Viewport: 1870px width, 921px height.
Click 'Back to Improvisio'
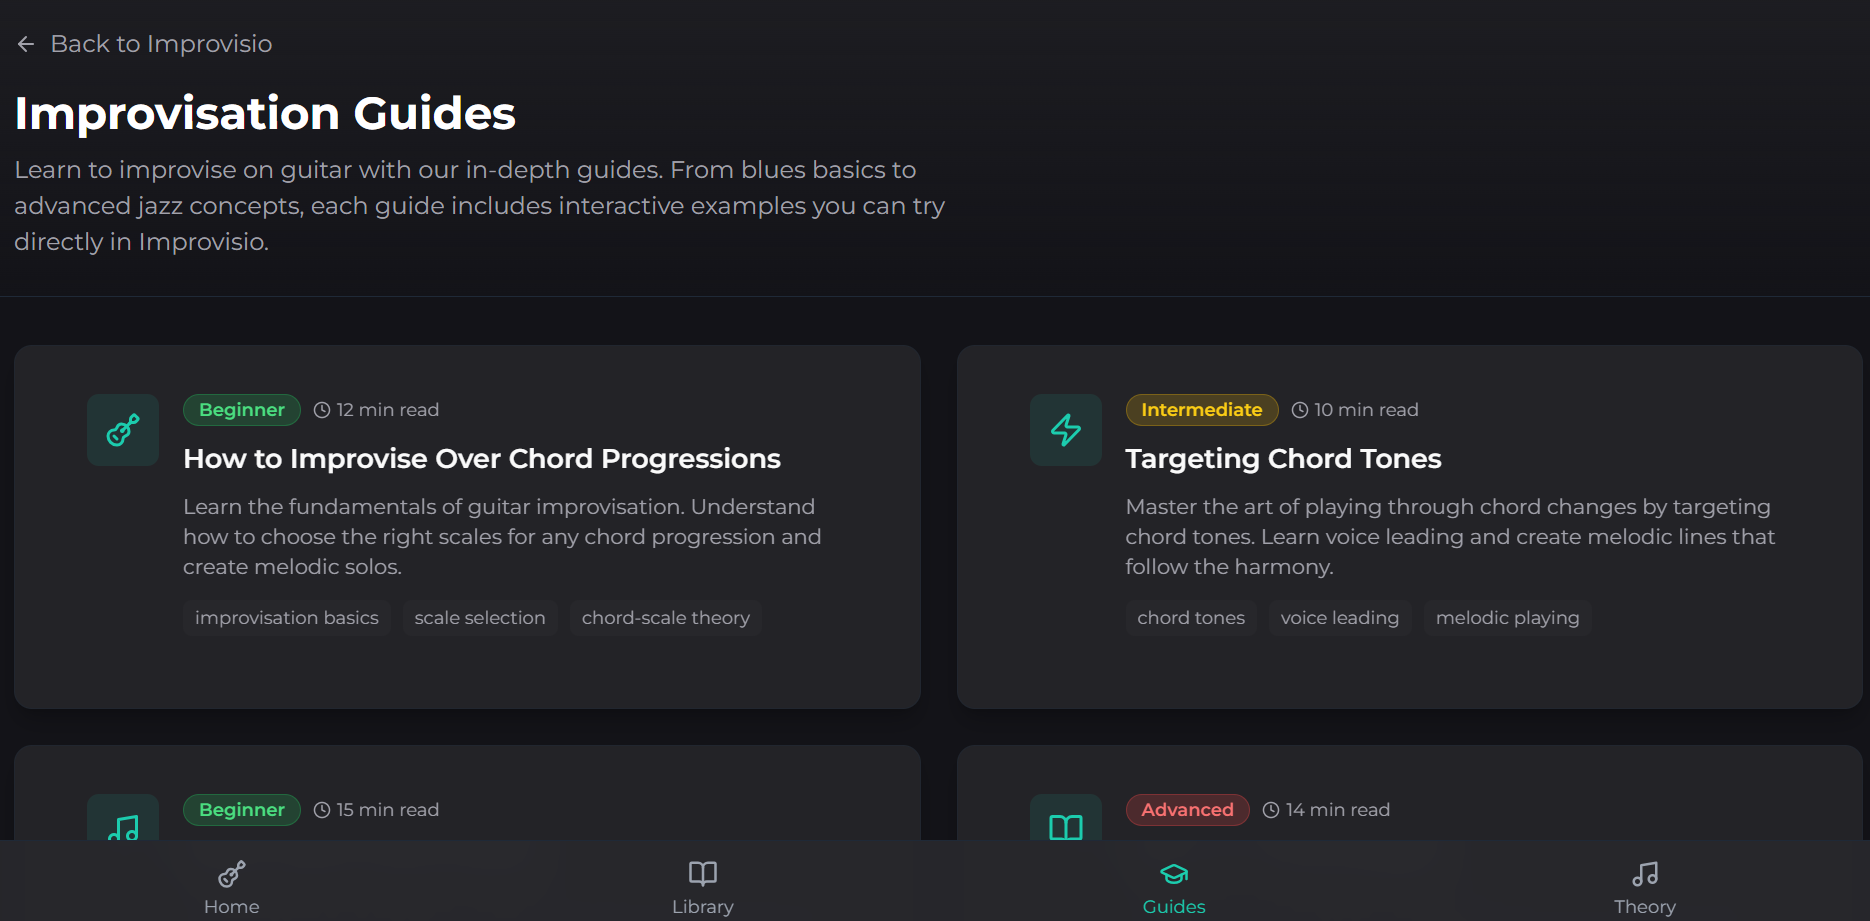[x=161, y=43]
